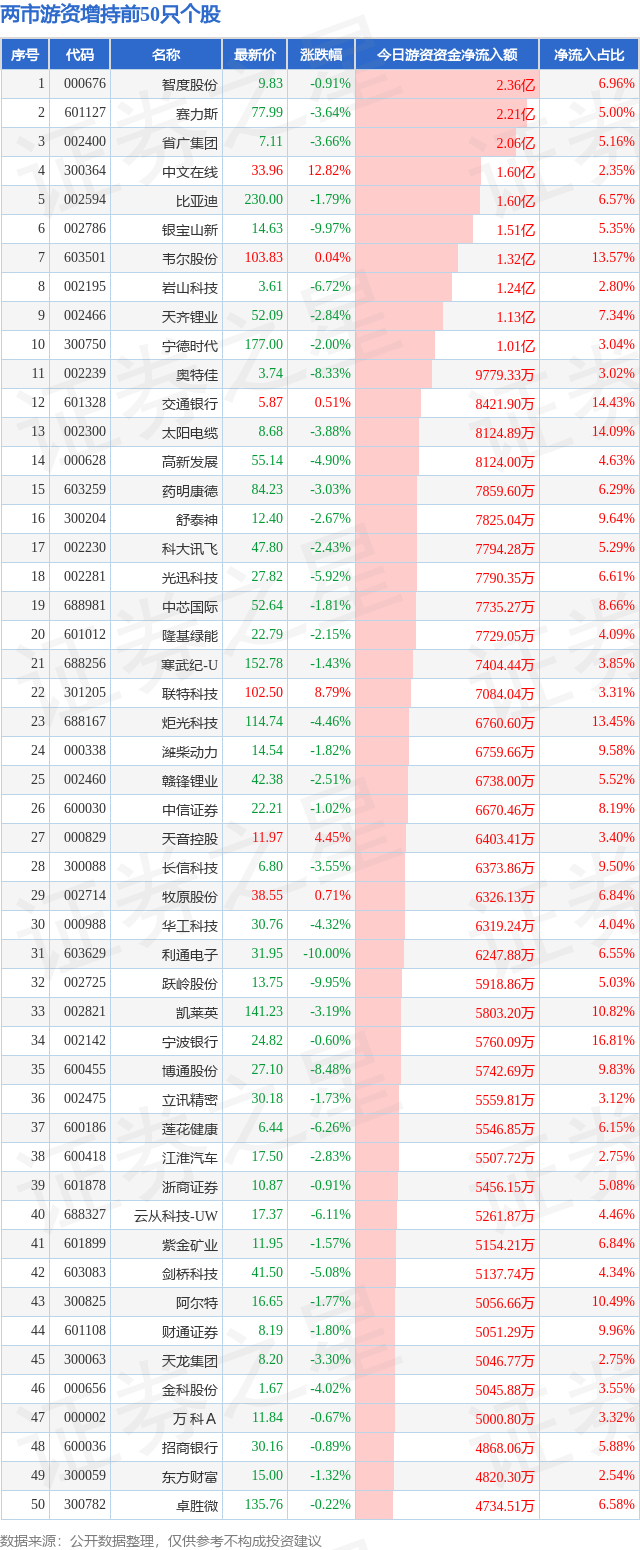The height and width of the screenshot is (1550, 640).
Task: Select stock name 金科股份
Action: tap(190, 1389)
